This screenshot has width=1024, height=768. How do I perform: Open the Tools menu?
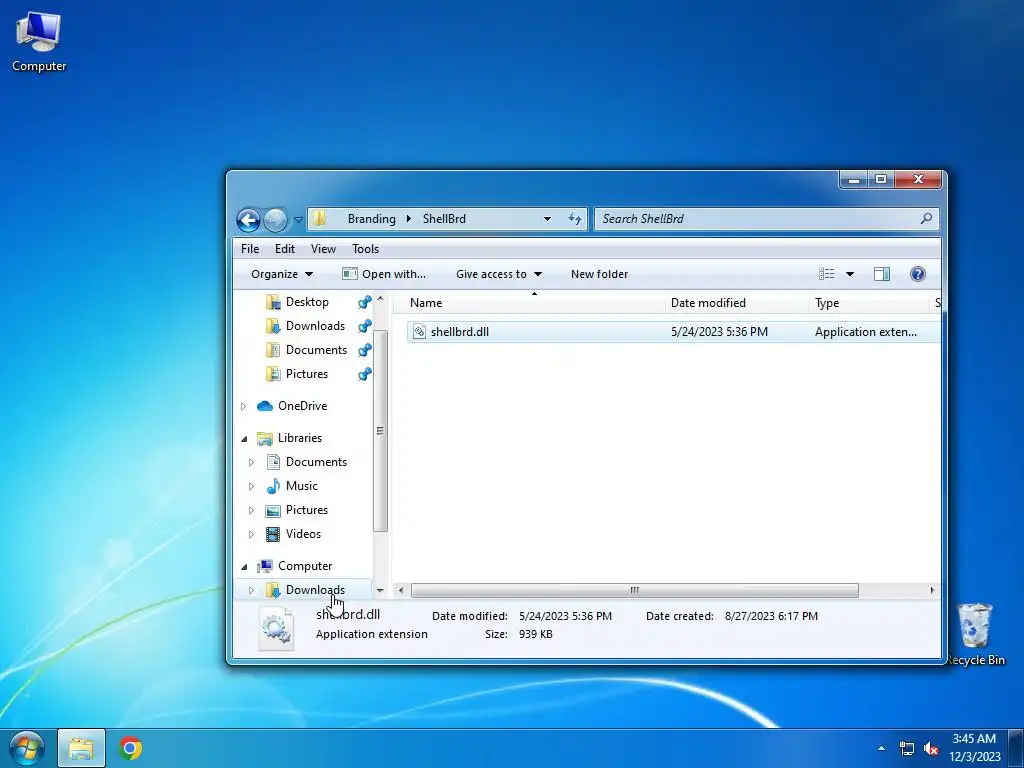pyautogui.click(x=366, y=249)
